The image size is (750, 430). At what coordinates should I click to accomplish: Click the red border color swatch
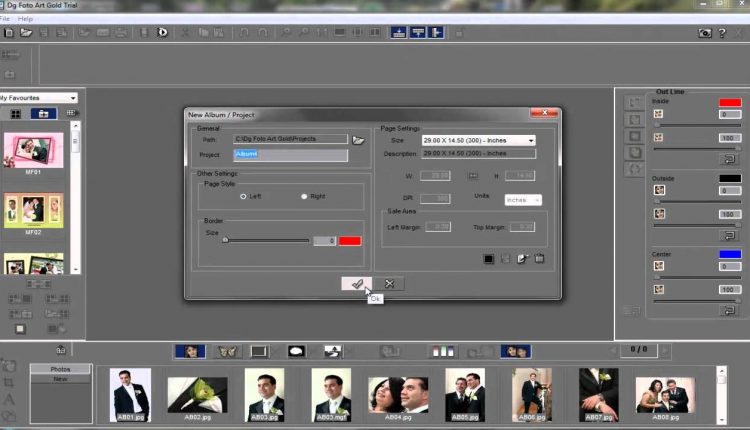pos(350,240)
